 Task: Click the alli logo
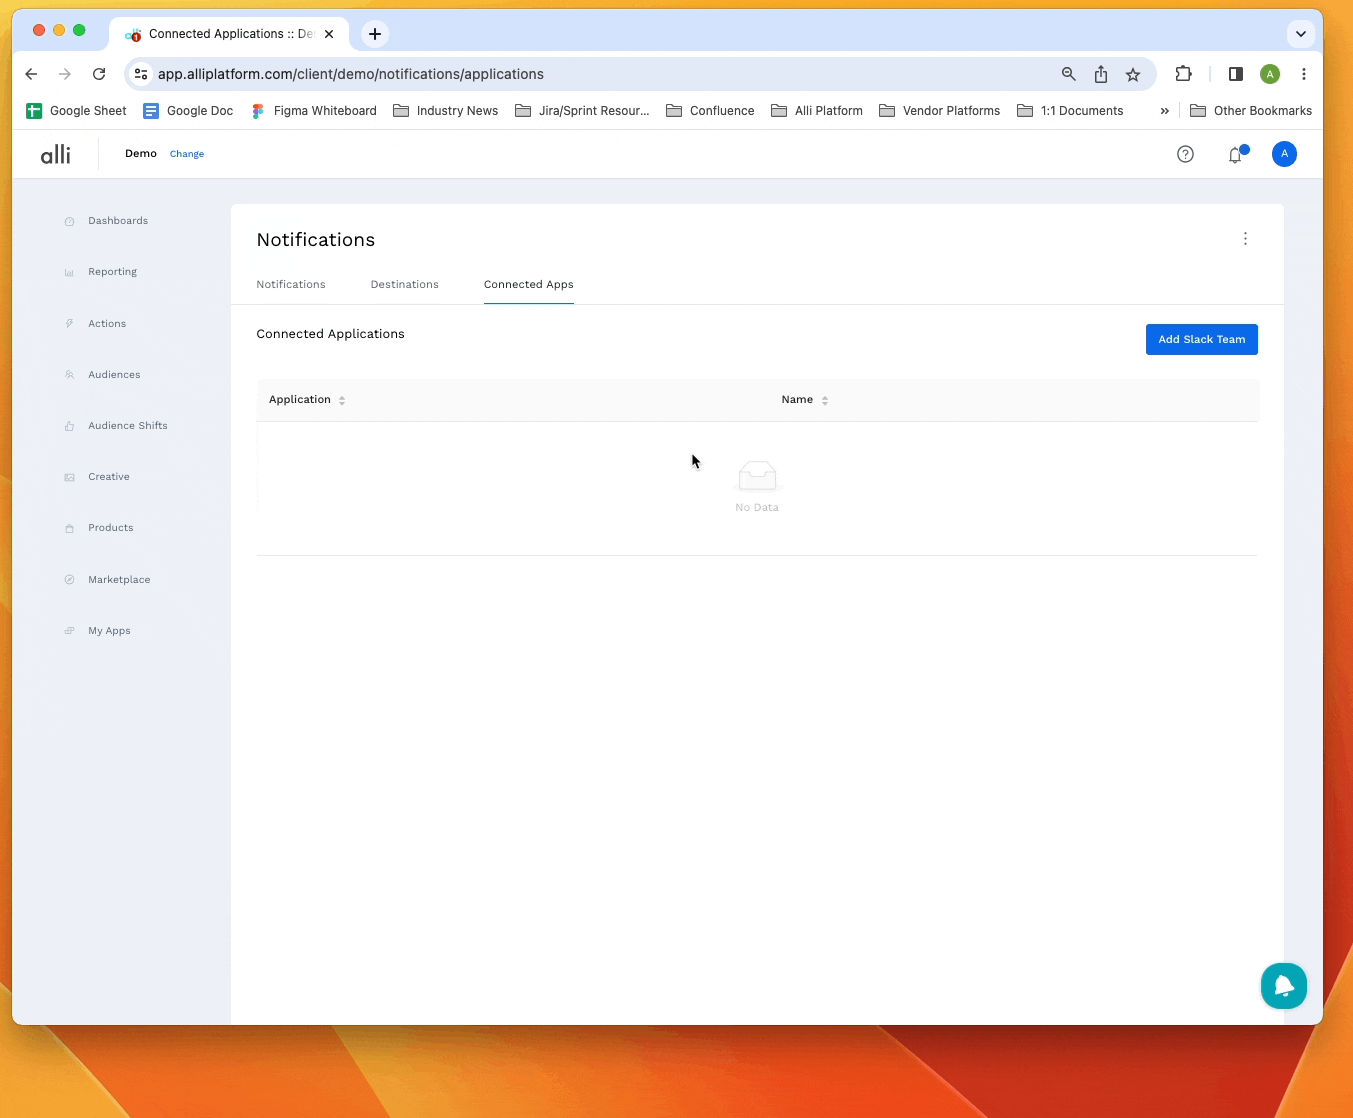tap(56, 154)
